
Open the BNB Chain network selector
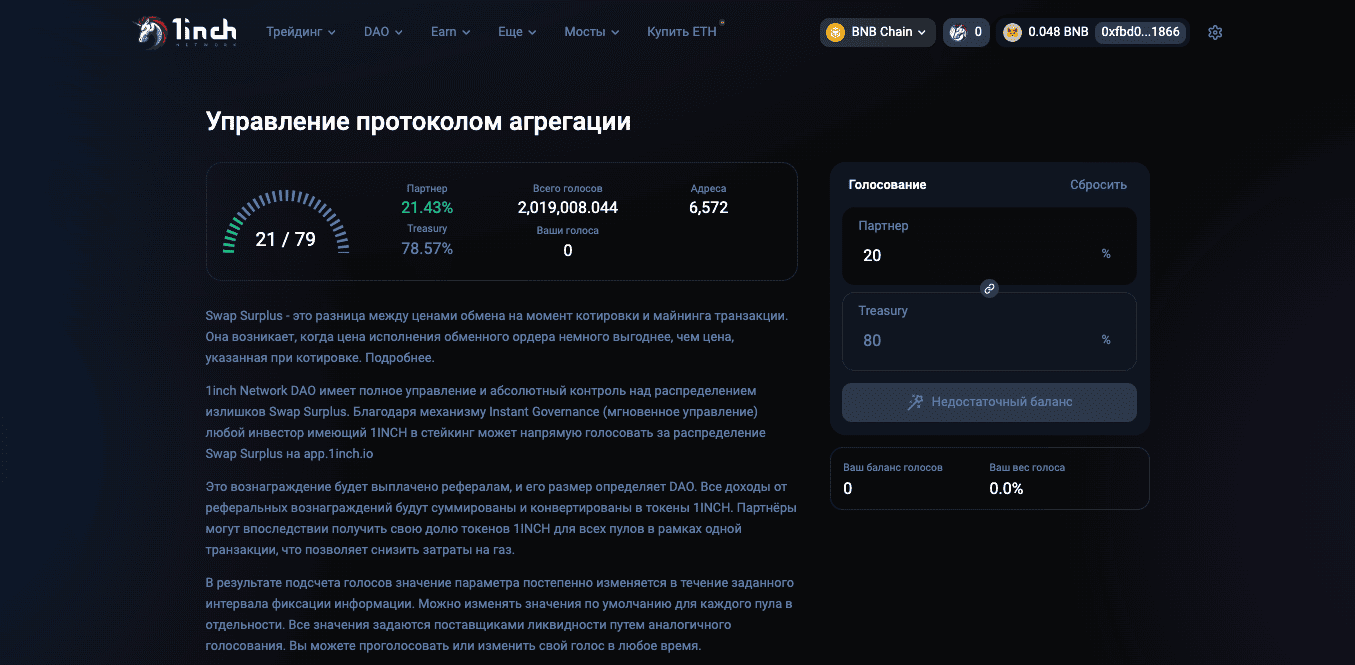pyautogui.click(x=878, y=32)
